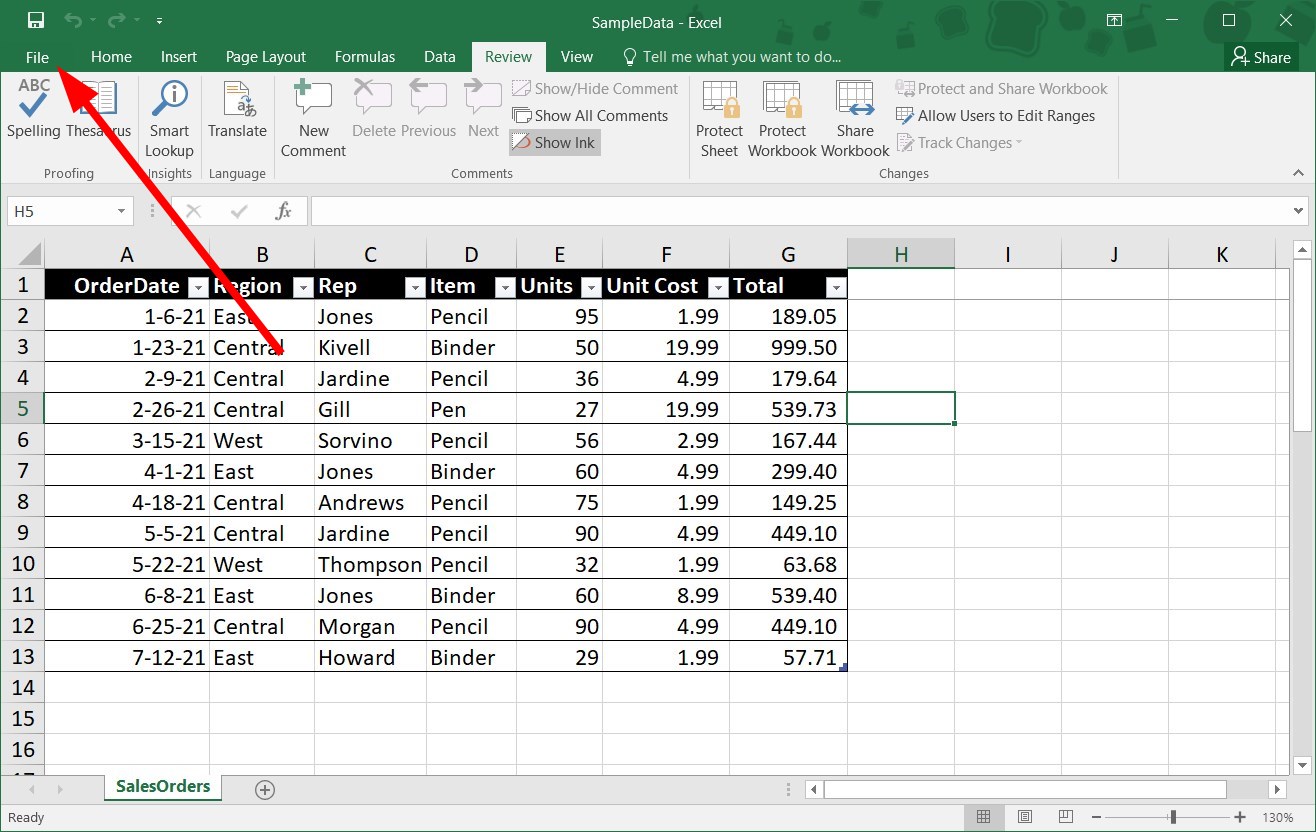Switch to the Formulas tab
The width and height of the screenshot is (1316, 832).
click(365, 57)
